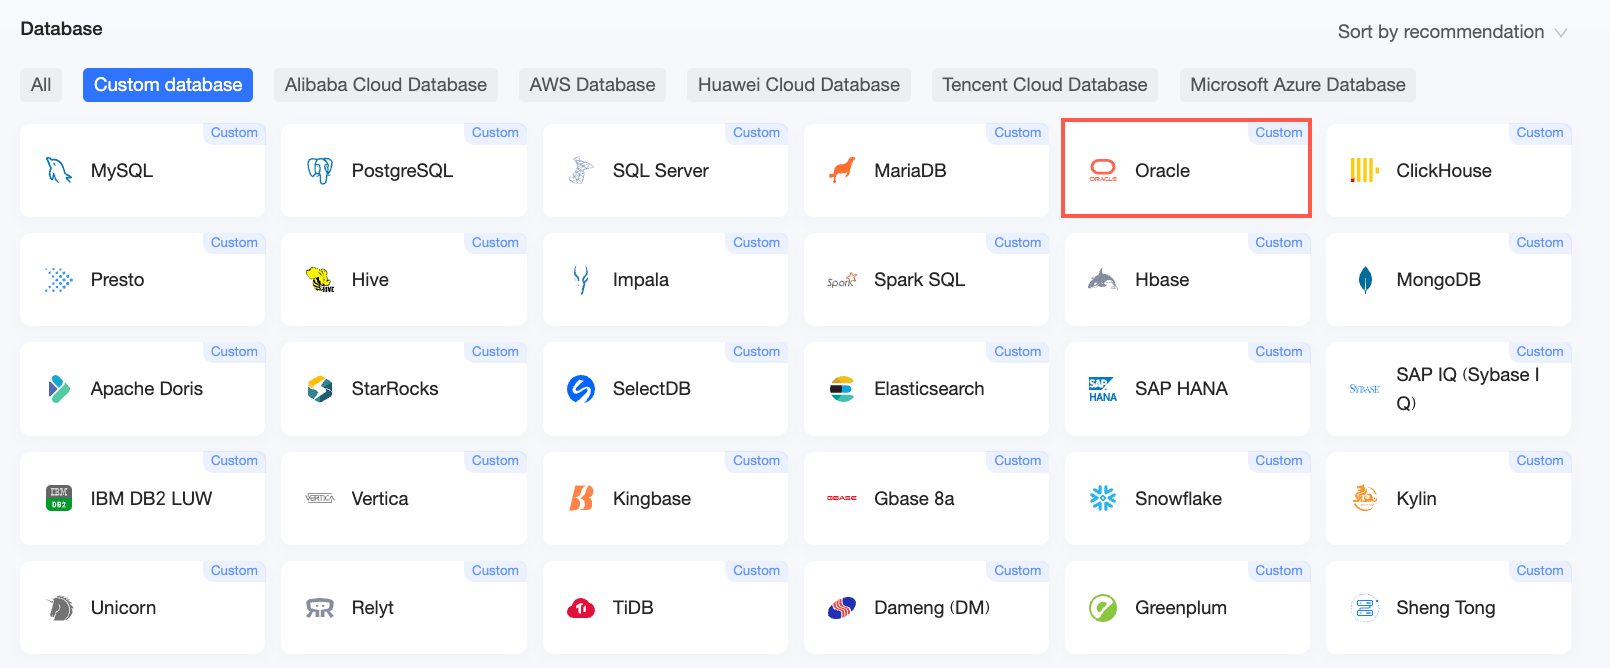1610x668 pixels.
Task: Select the MariaDB name text
Action: [x=910, y=171]
